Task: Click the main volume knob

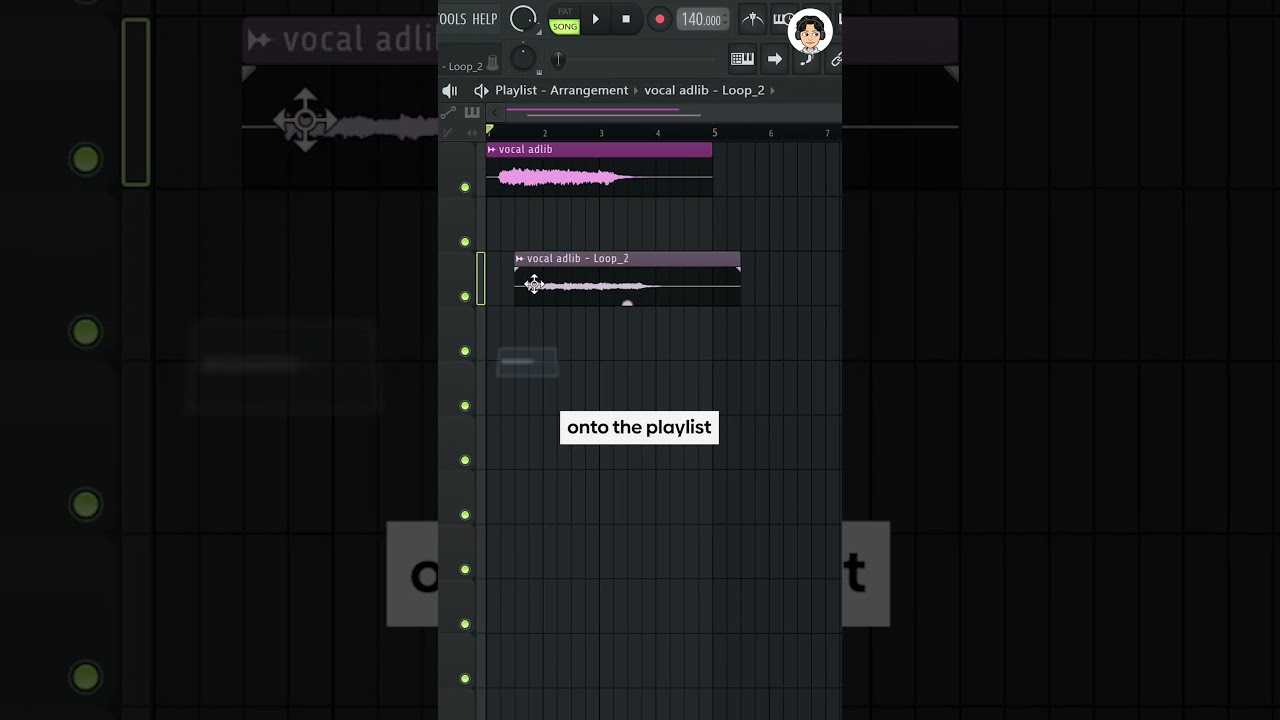Action: (x=523, y=18)
